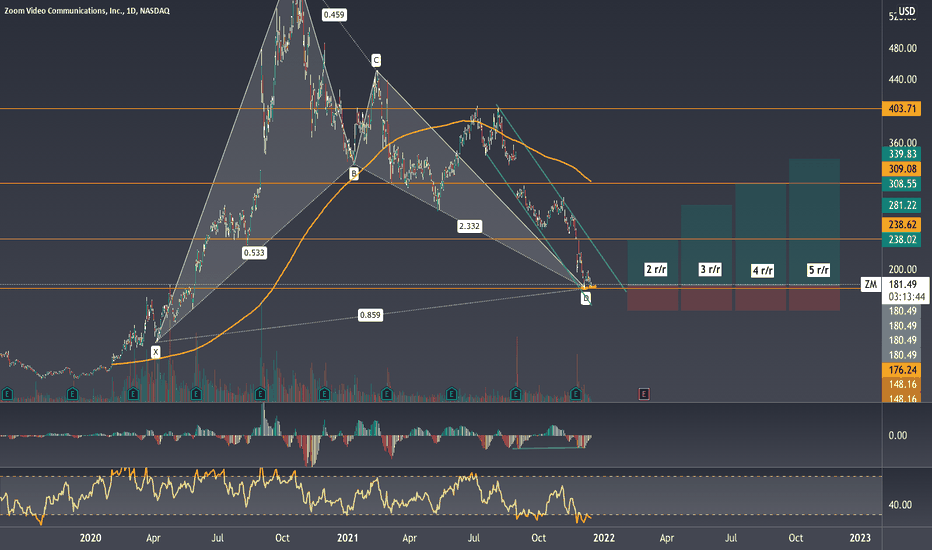This screenshot has width=932, height=550.
Task: Click the 480.00 price scale value
Action: tap(902, 48)
